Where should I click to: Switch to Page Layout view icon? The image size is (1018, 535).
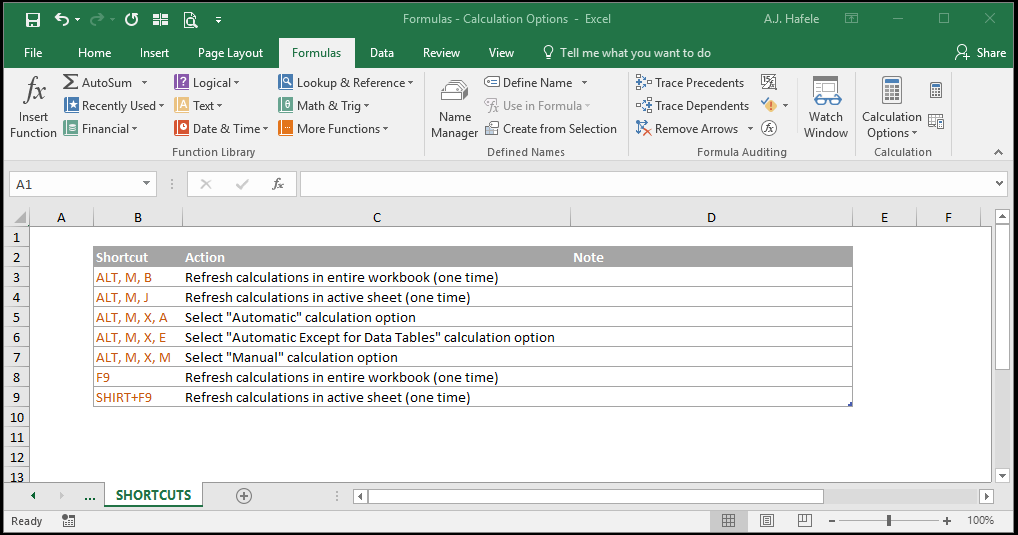(x=767, y=521)
